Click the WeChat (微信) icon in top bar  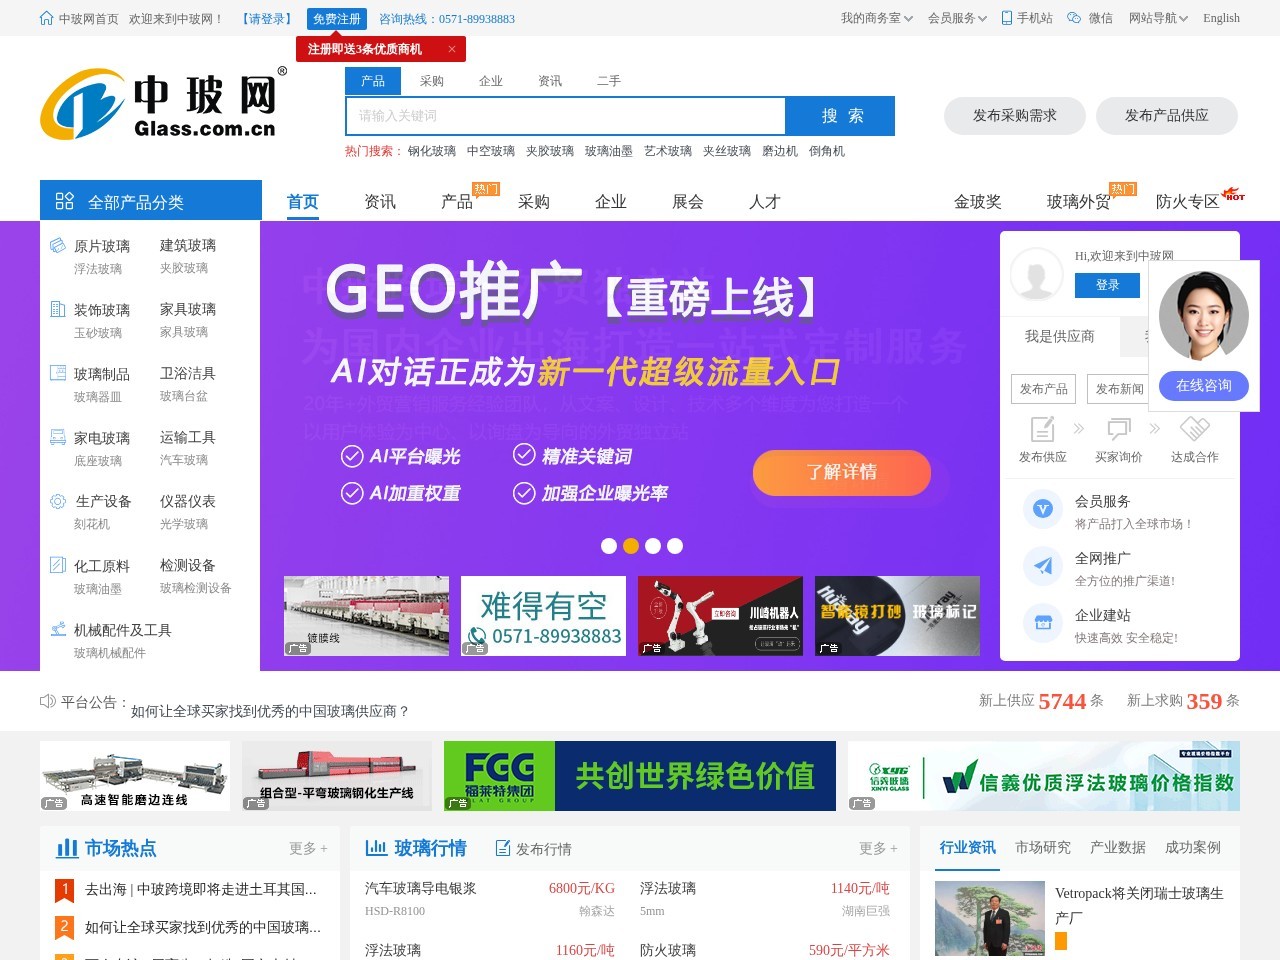pyautogui.click(x=1076, y=18)
